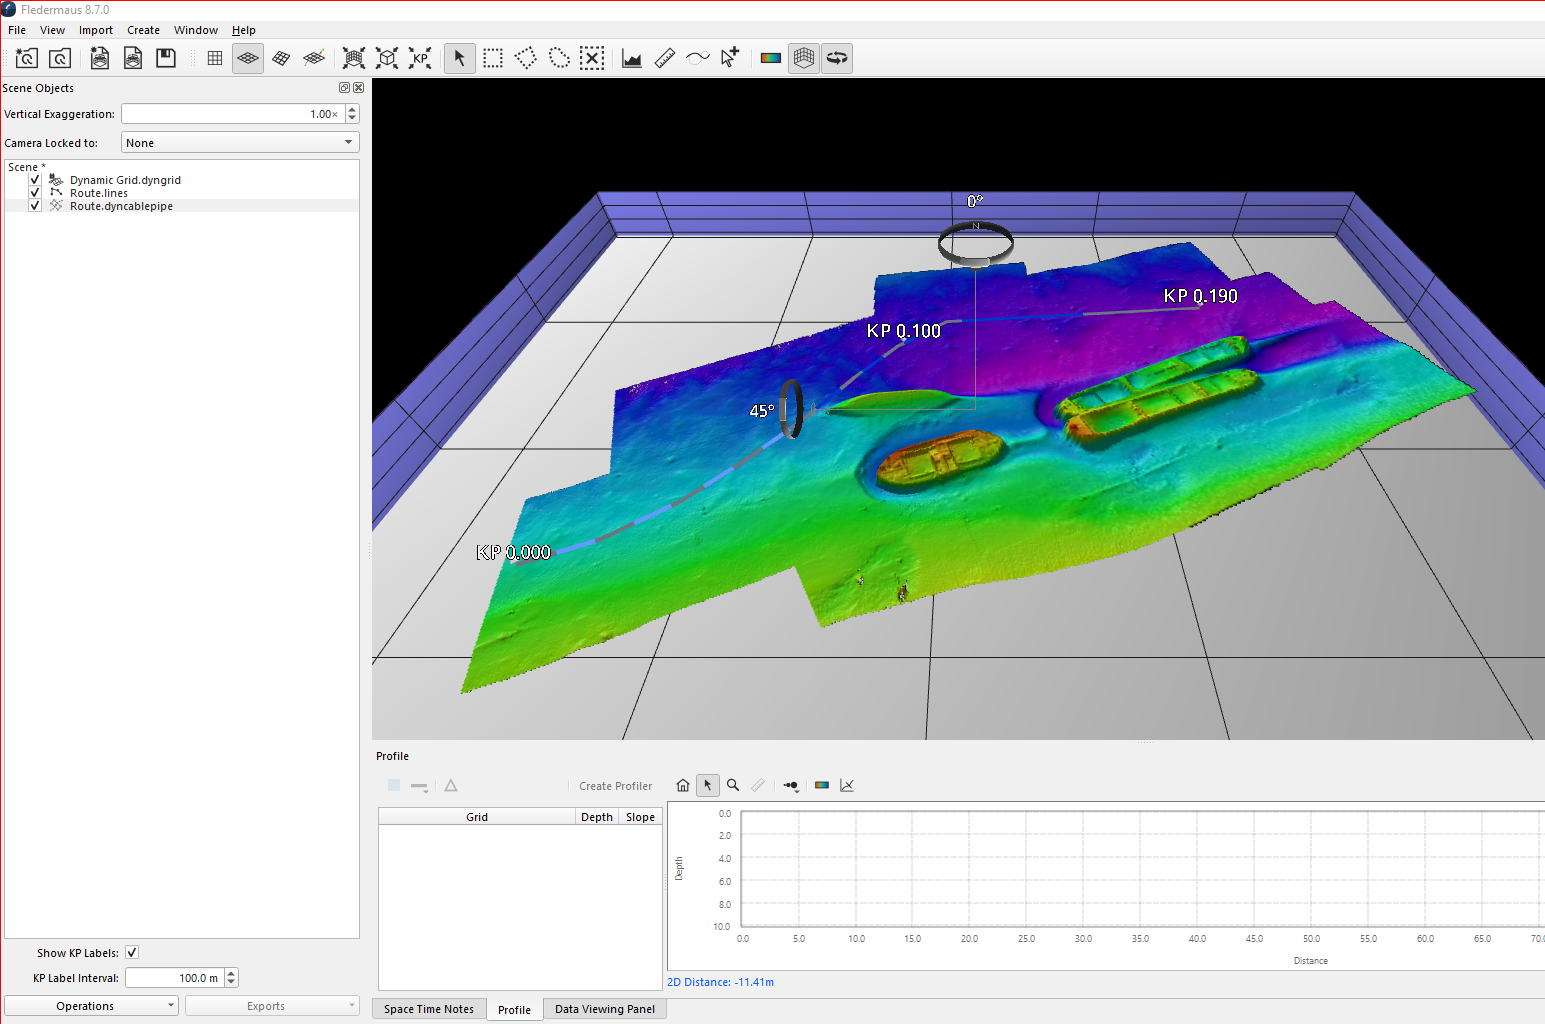Viewport: 1545px width, 1024px height.
Task: Click the Save scene floppy disk icon
Action: coord(166,58)
